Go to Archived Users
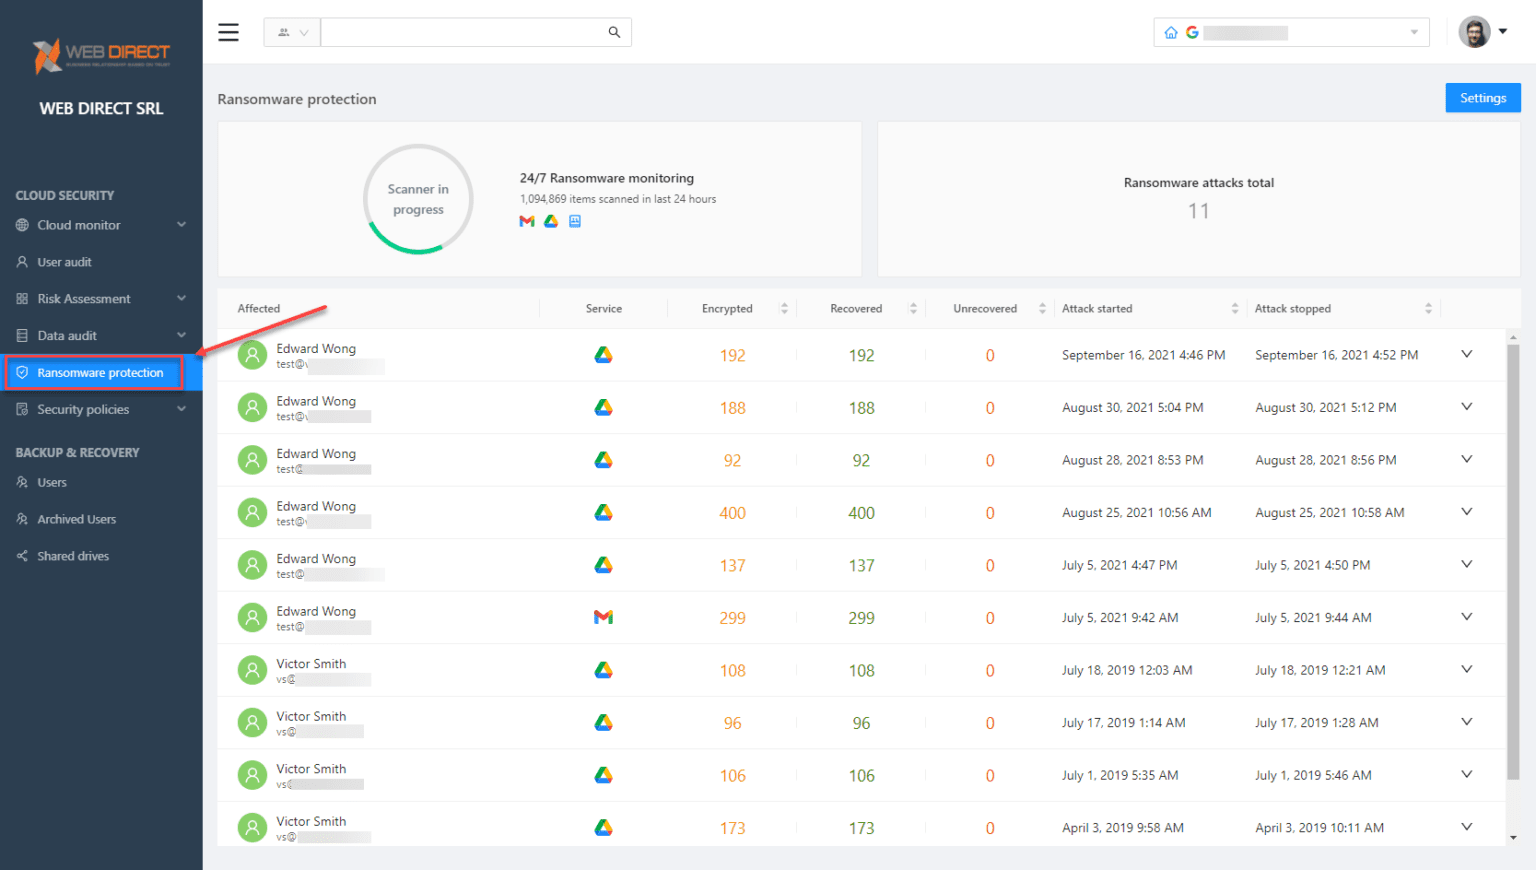 [76, 519]
